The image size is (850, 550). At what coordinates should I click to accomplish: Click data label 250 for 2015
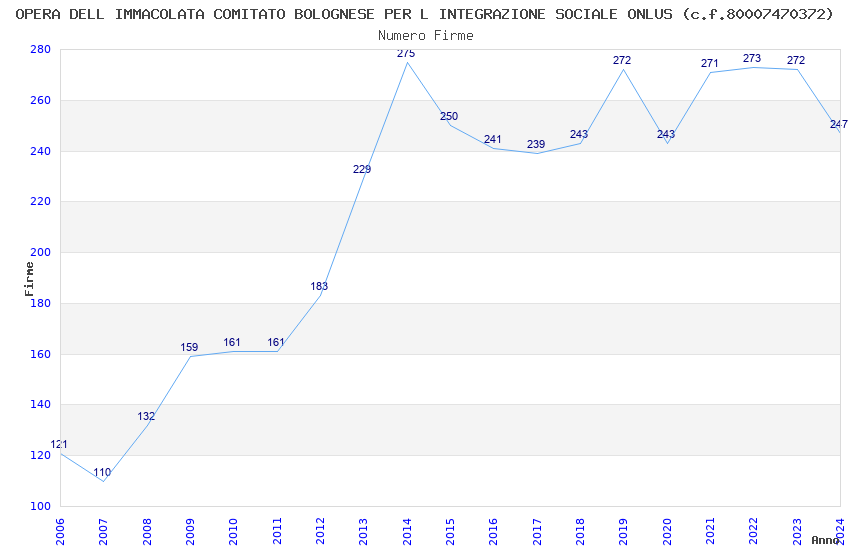coord(449,117)
